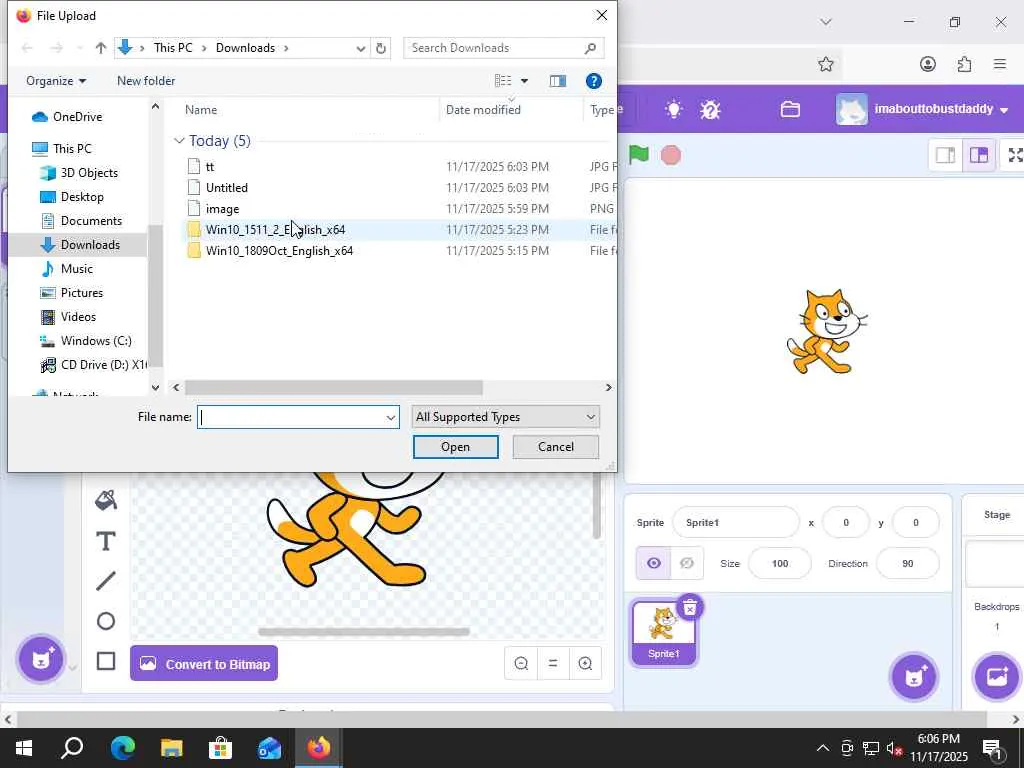Select Windows (C:) drive
The height and width of the screenshot is (768, 1024).
click(96, 341)
